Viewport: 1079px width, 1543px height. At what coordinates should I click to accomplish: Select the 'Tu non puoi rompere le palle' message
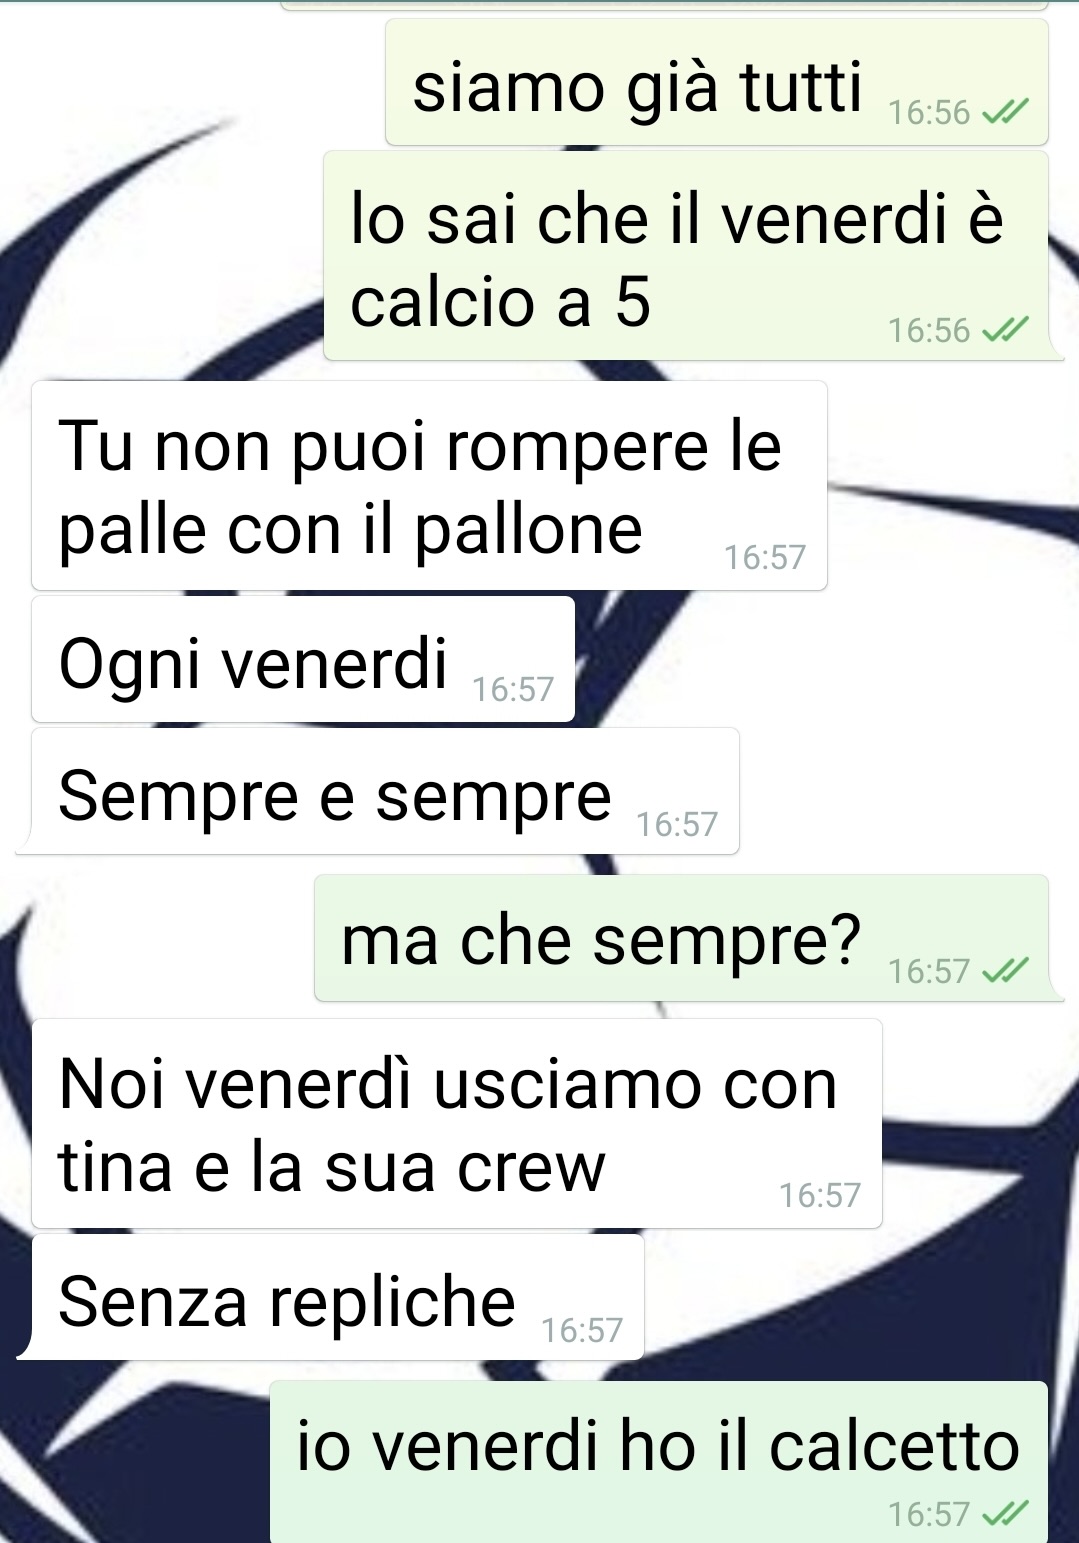click(x=429, y=485)
